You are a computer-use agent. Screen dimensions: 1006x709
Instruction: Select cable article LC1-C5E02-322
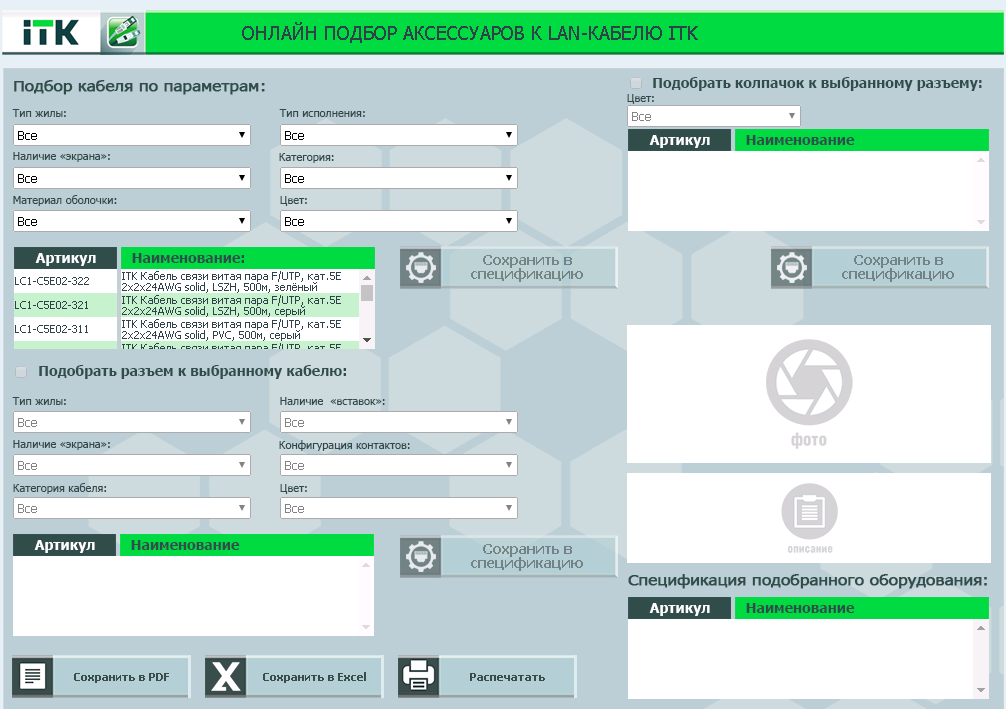point(52,281)
